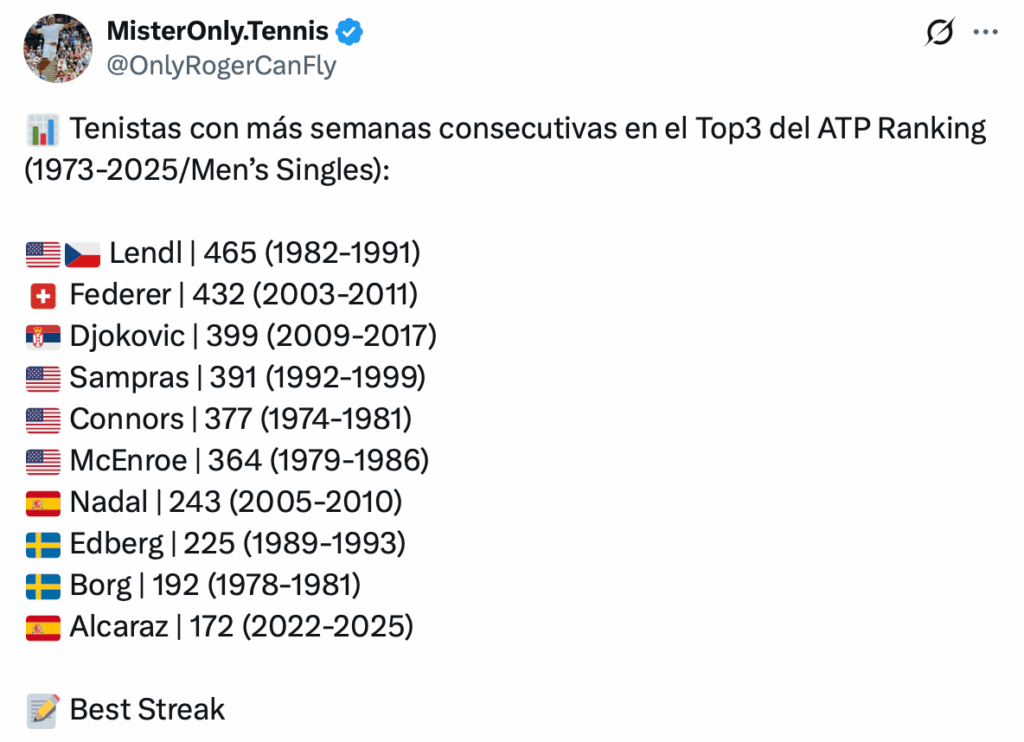The width and height of the screenshot is (1024, 742).
Task: Click the Swedish flag beside Borg
Action: 43,586
